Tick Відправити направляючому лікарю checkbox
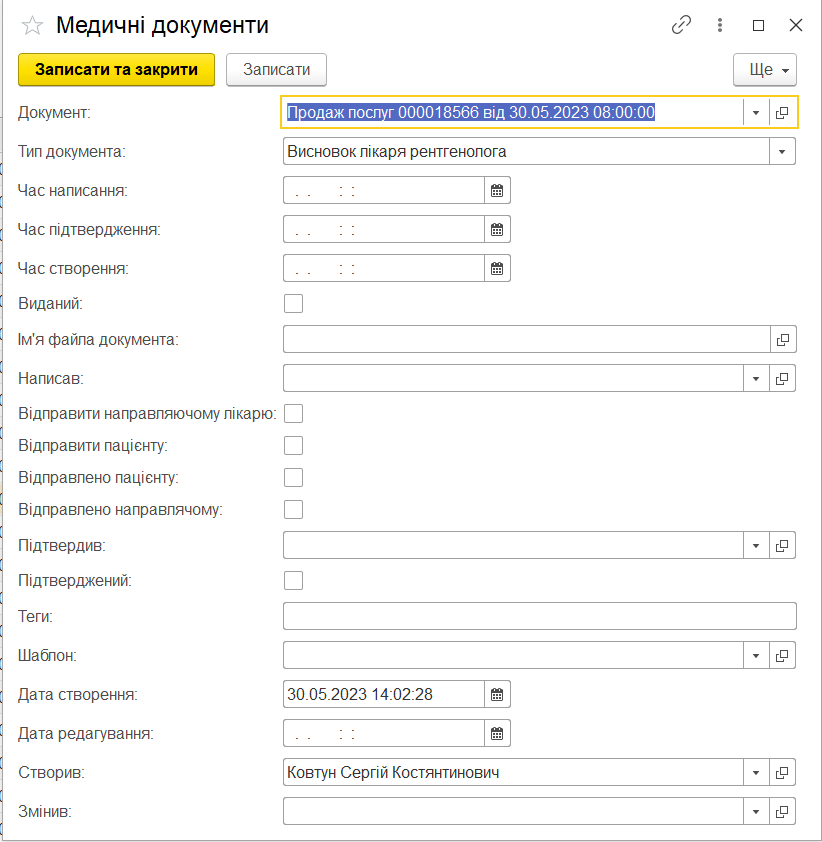Viewport: 822px width, 842px height. 294,413
